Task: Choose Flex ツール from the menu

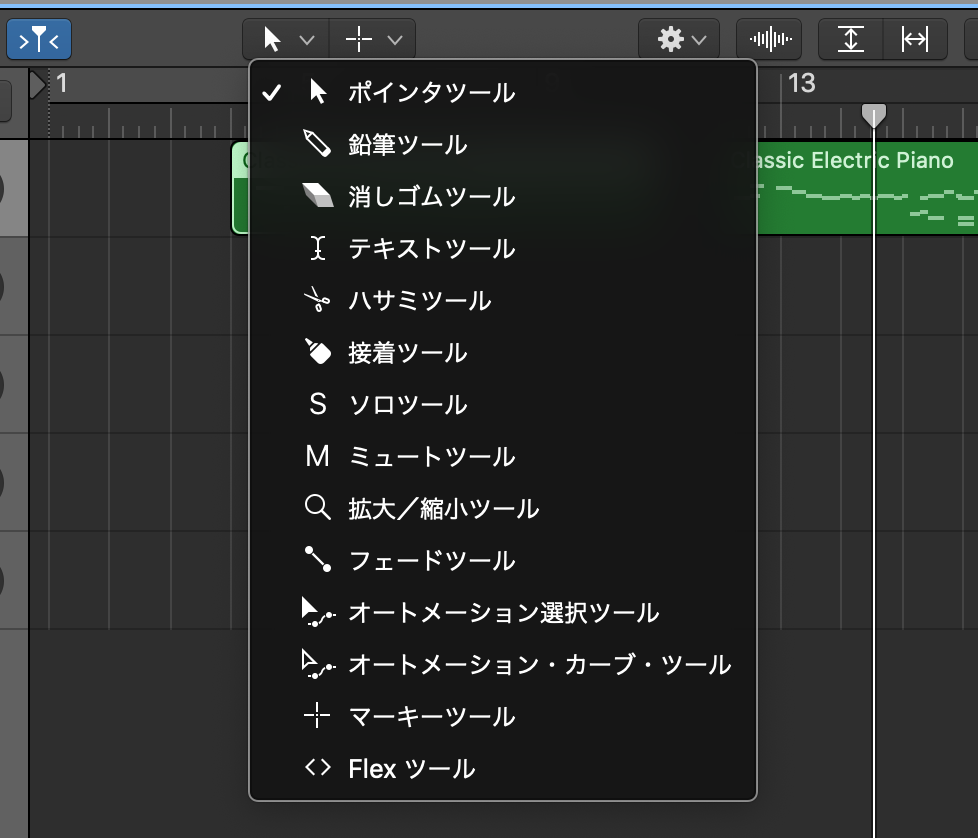Action: click(411, 769)
